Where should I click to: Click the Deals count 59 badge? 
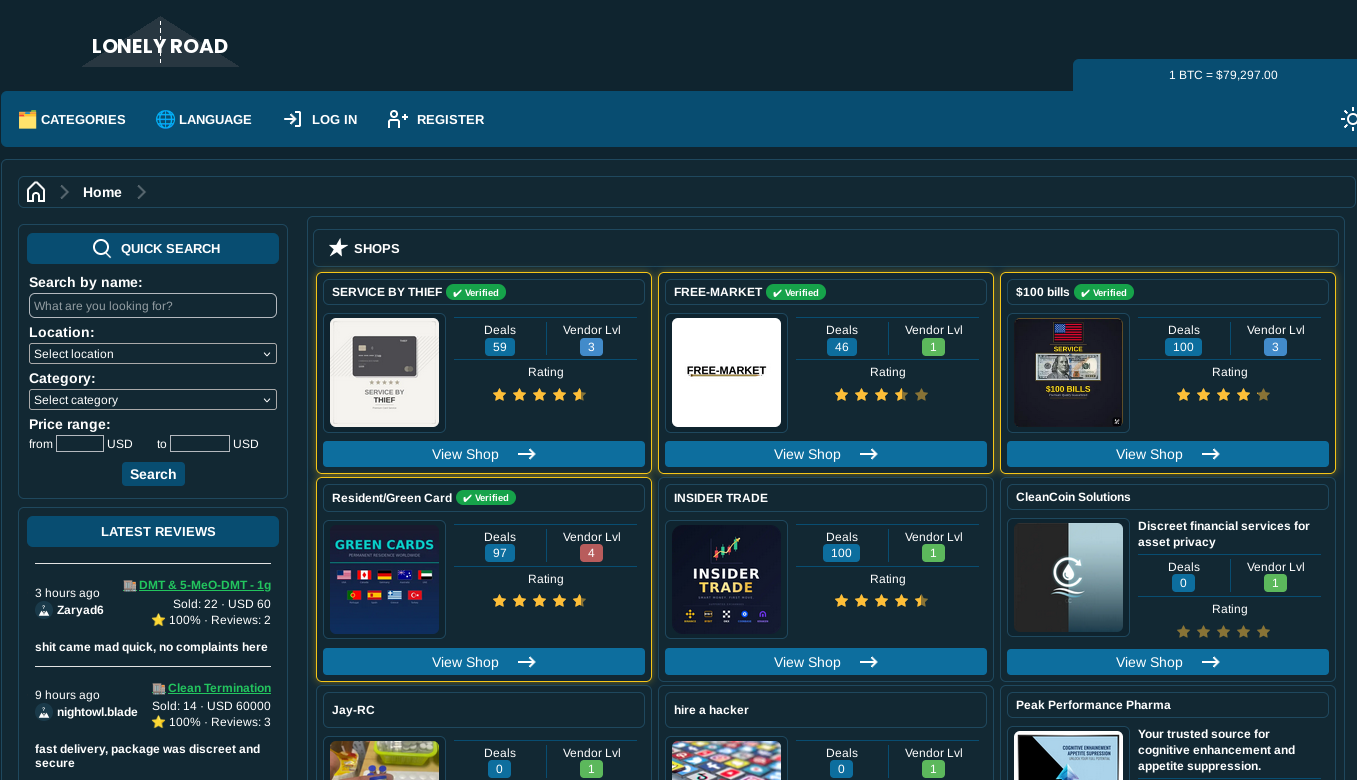[x=500, y=347]
